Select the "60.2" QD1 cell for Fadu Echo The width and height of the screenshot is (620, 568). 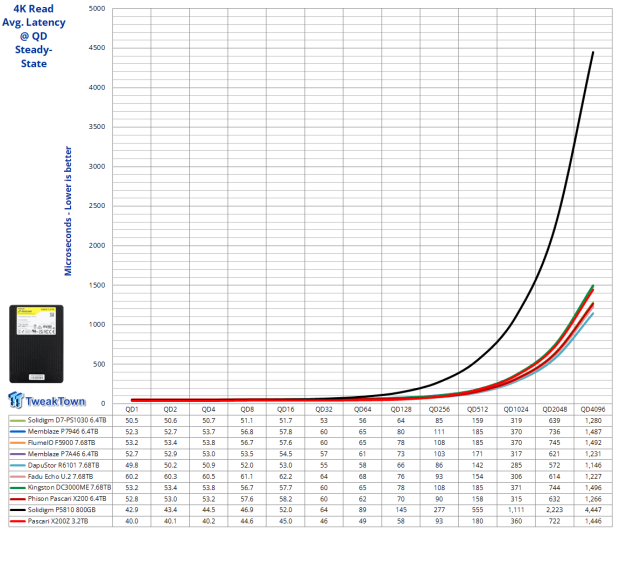pyautogui.click(x=132, y=477)
